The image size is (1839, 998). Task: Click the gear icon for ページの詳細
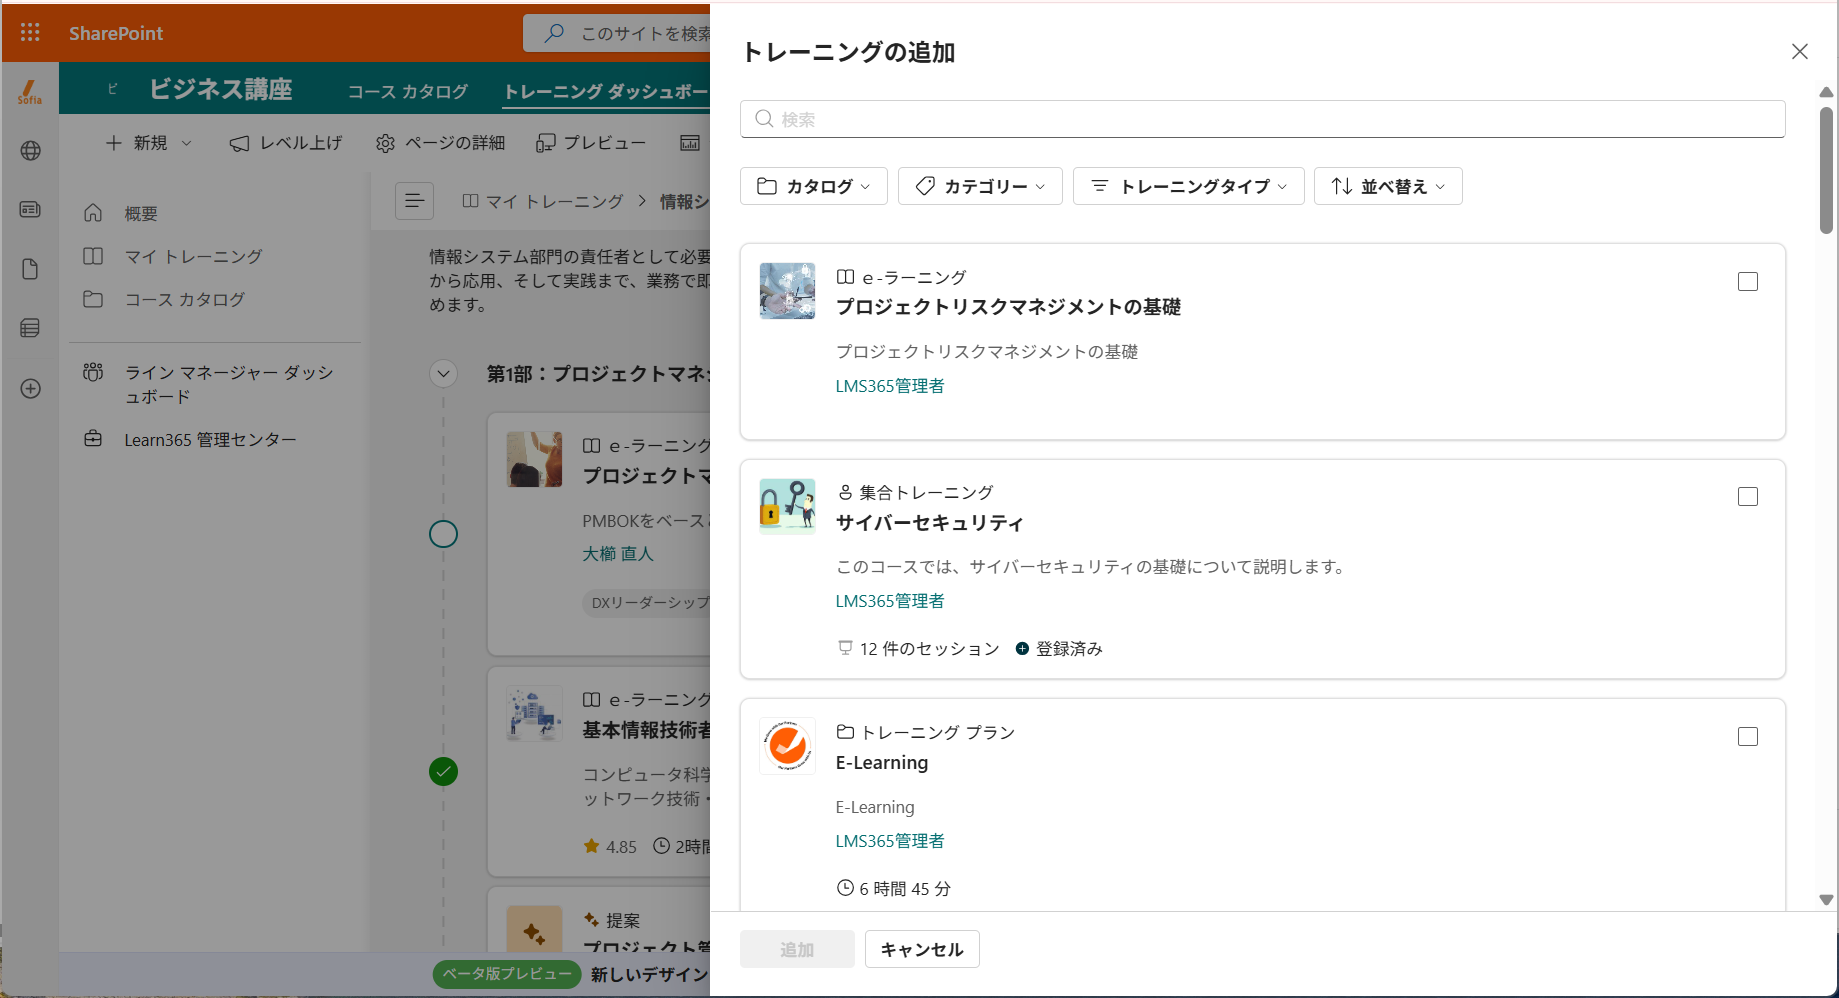pyautogui.click(x=385, y=143)
